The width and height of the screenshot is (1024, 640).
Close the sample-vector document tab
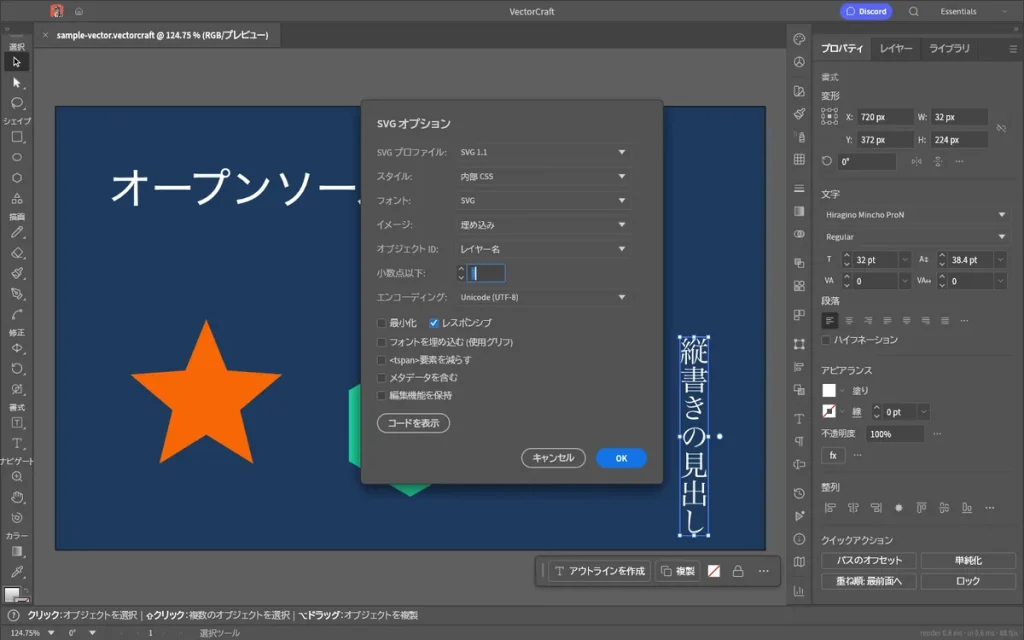[45, 35]
